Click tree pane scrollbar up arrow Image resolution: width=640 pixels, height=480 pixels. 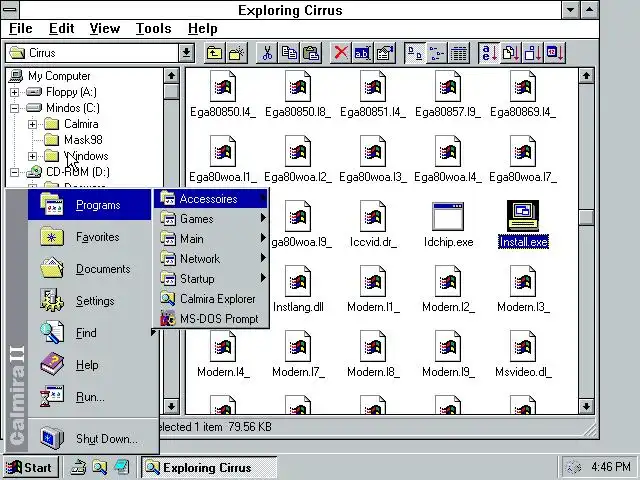click(171, 76)
